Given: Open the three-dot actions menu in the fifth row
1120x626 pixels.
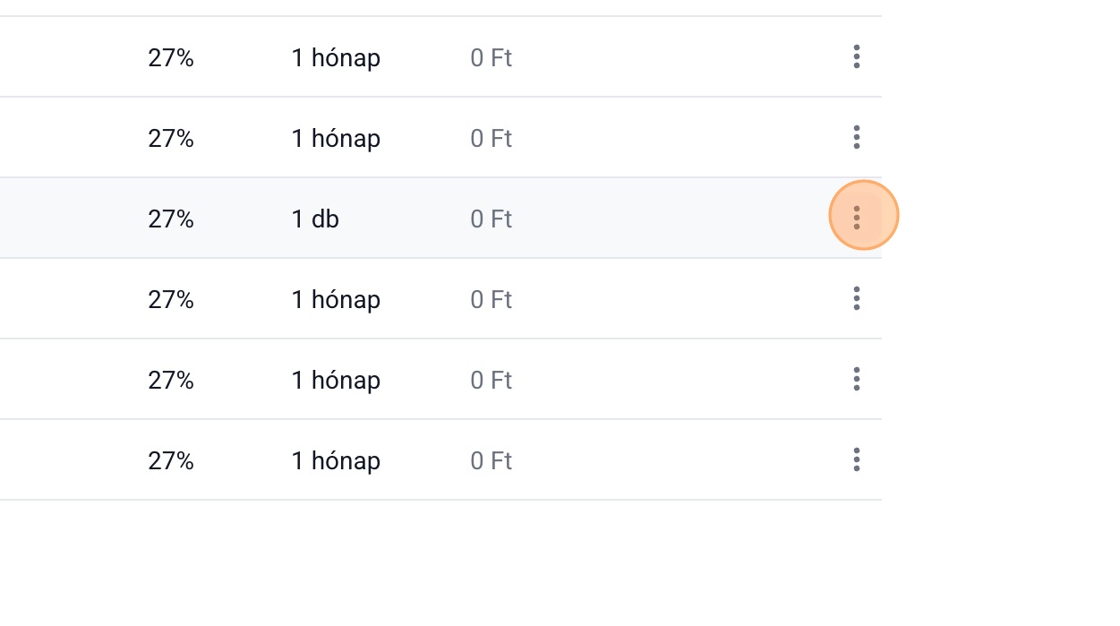Looking at the screenshot, I should point(856,379).
